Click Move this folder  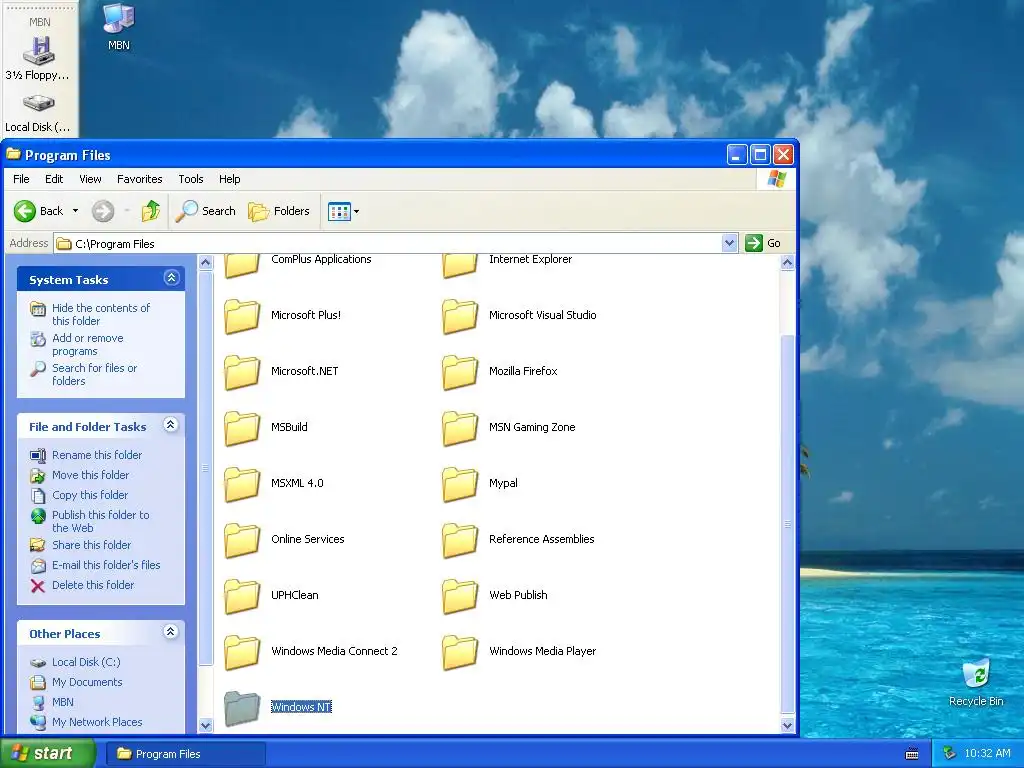coord(90,475)
